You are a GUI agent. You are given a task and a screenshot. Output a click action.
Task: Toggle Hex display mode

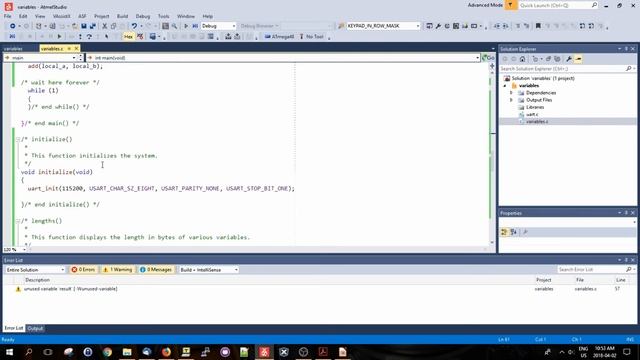(128, 37)
